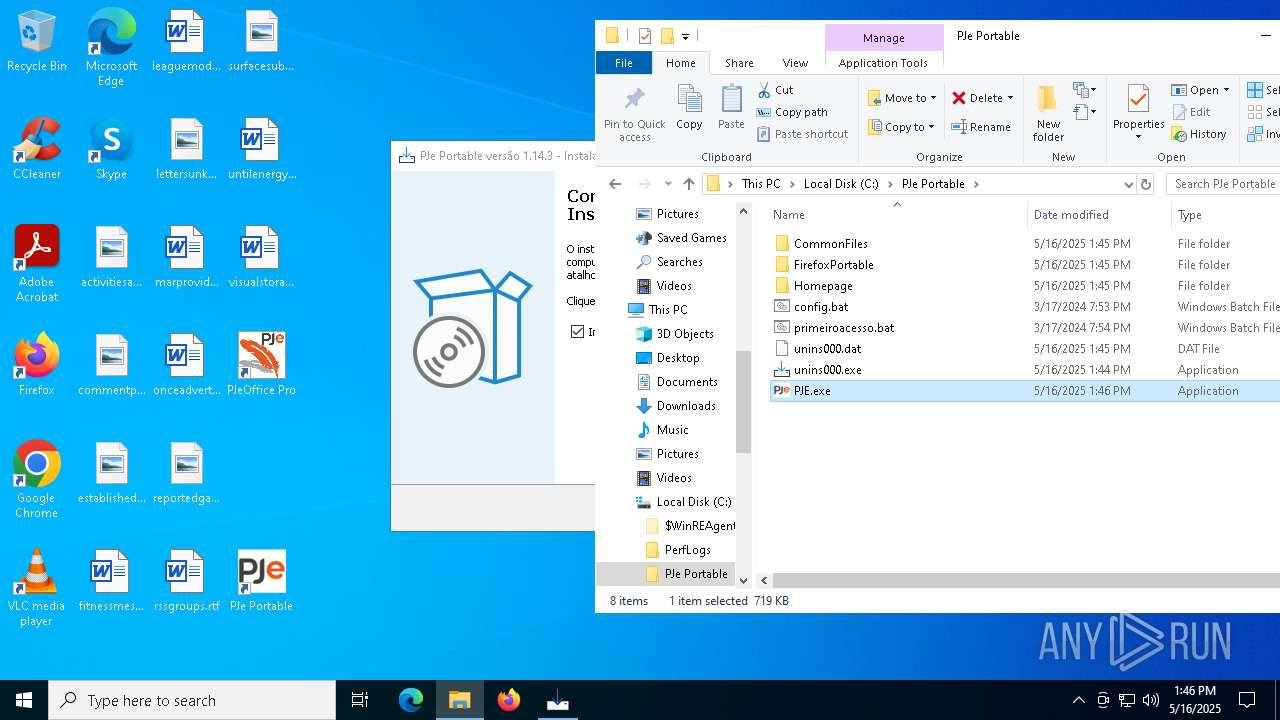
Task: Select the Skype desktop shortcut
Action: tap(111, 150)
